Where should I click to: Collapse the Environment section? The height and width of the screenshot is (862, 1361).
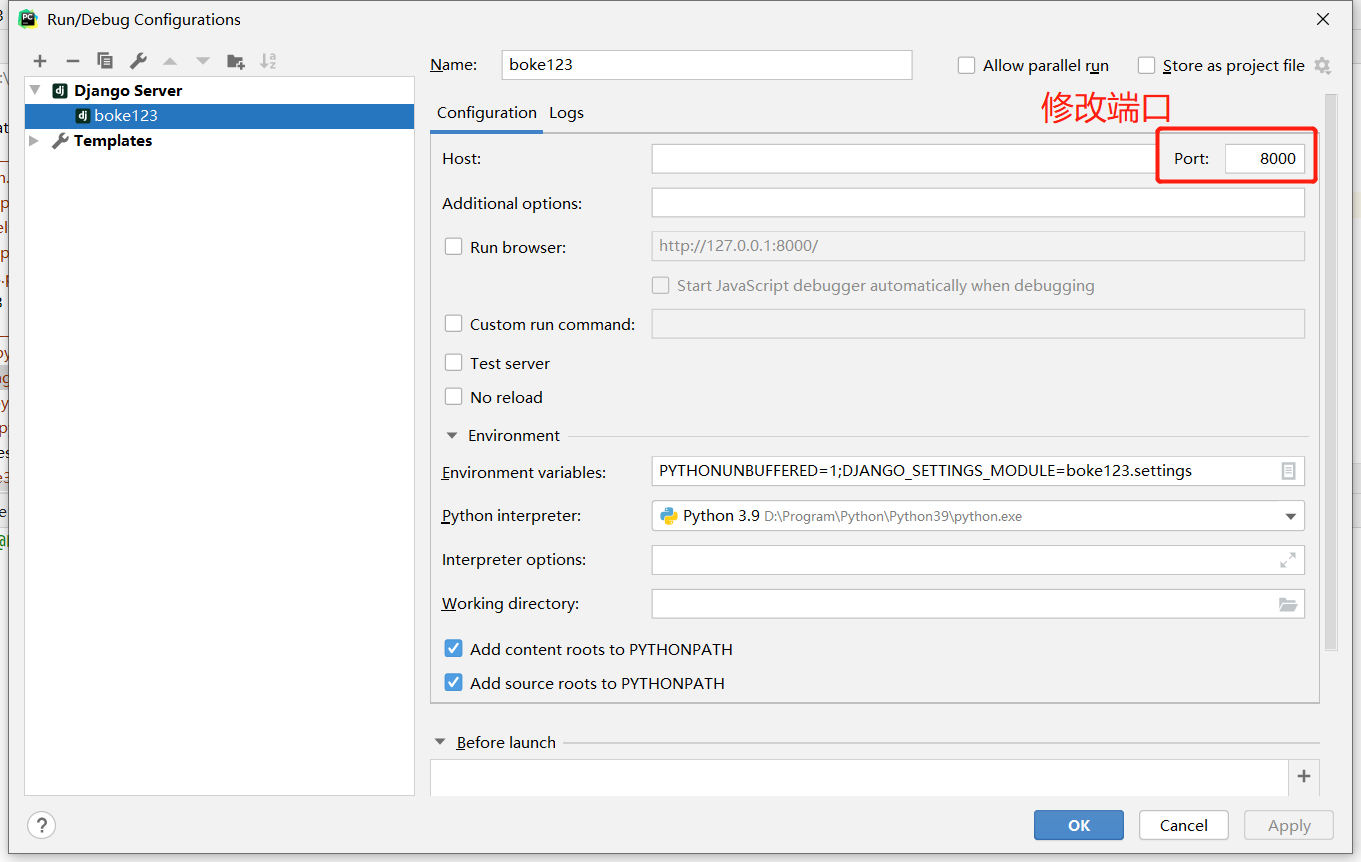coord(451,436)
